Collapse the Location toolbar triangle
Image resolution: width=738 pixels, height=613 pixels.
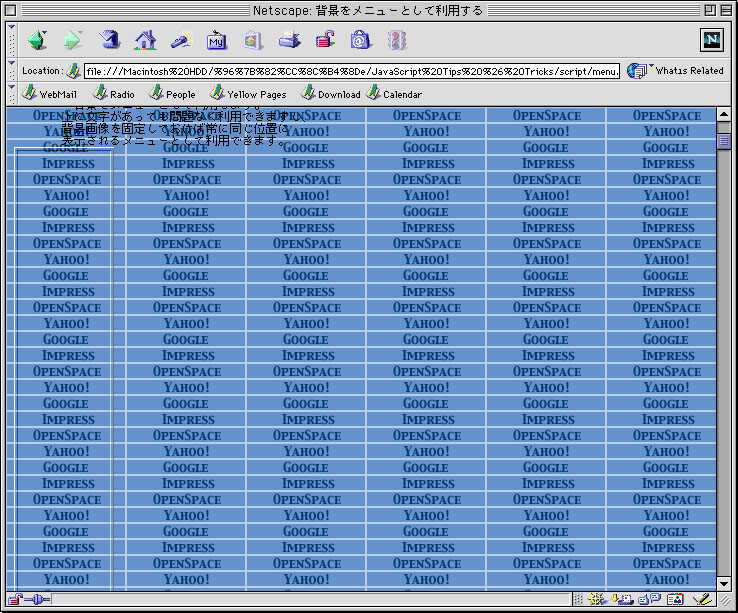[12, 63]
